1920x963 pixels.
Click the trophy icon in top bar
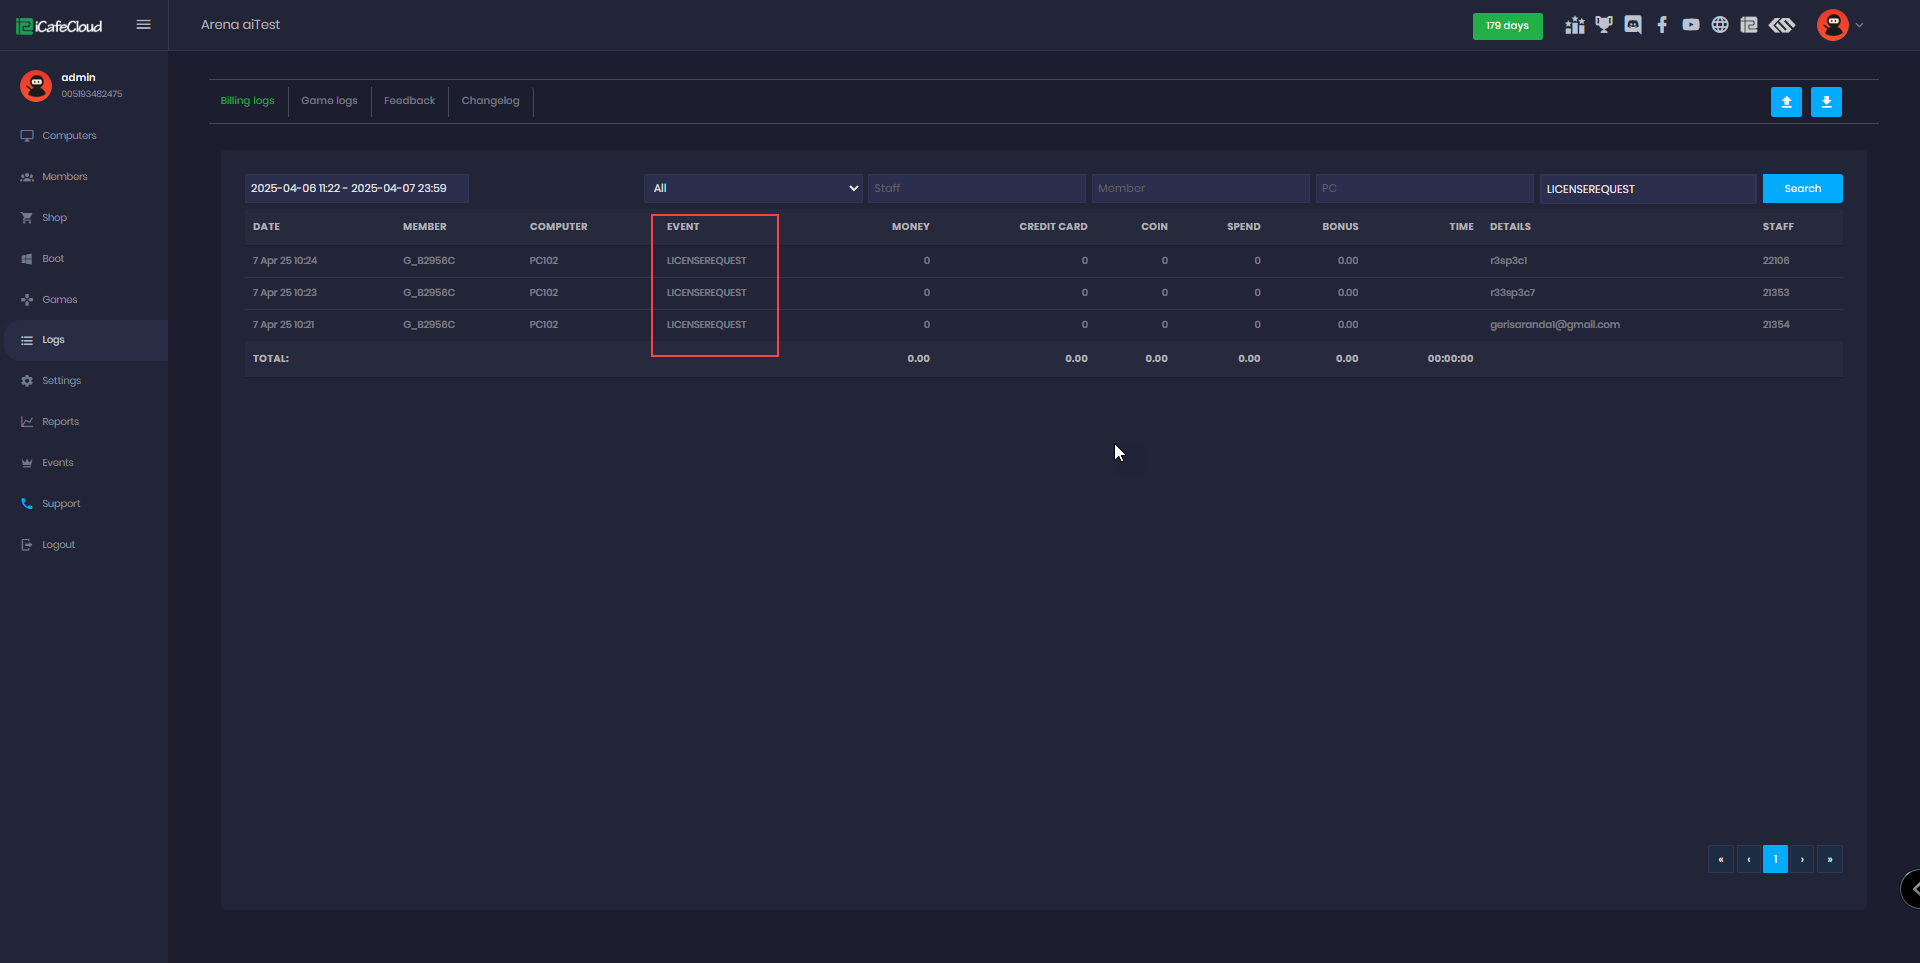[1604, 25]
